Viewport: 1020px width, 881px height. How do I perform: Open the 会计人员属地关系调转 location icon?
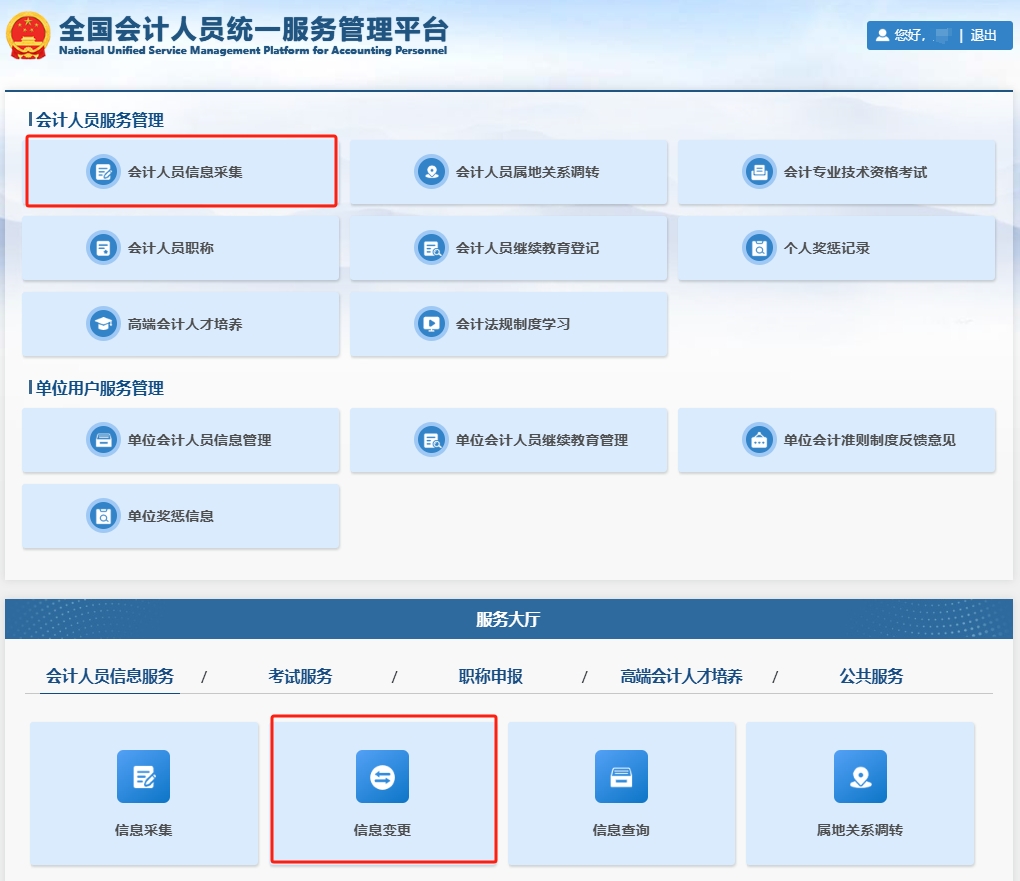[431, 172]
